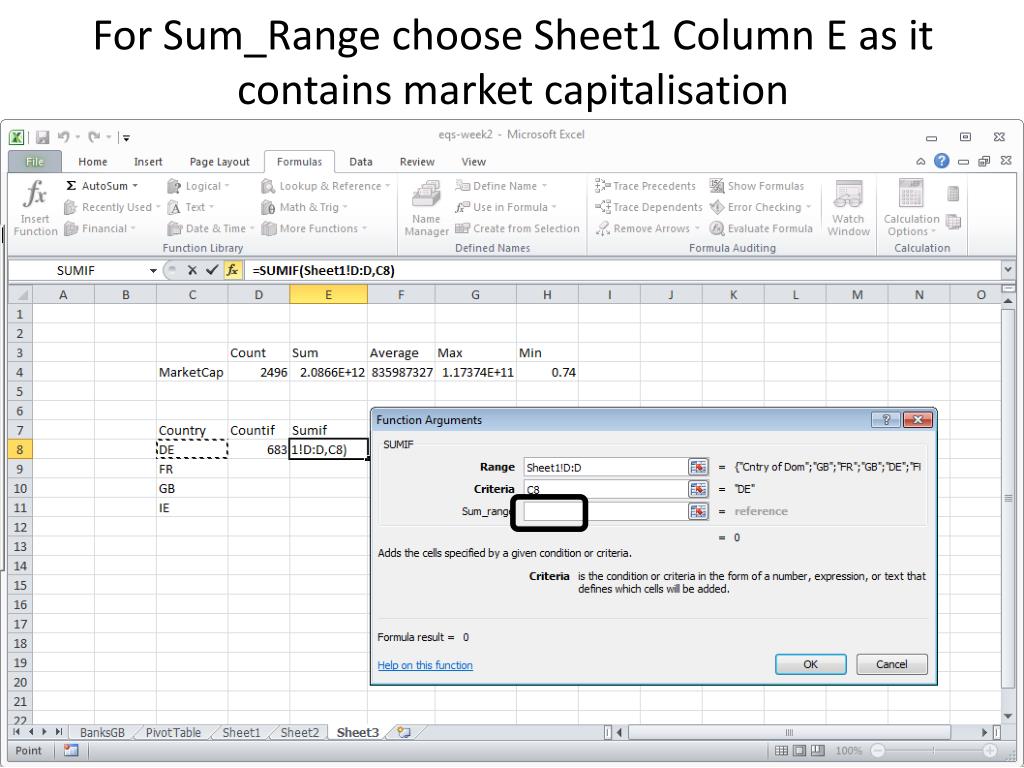The height and width of the screenshot is (768, 1024).
Task: Click Cancel in Function Arguments dialog
Action: click(891, 664)
